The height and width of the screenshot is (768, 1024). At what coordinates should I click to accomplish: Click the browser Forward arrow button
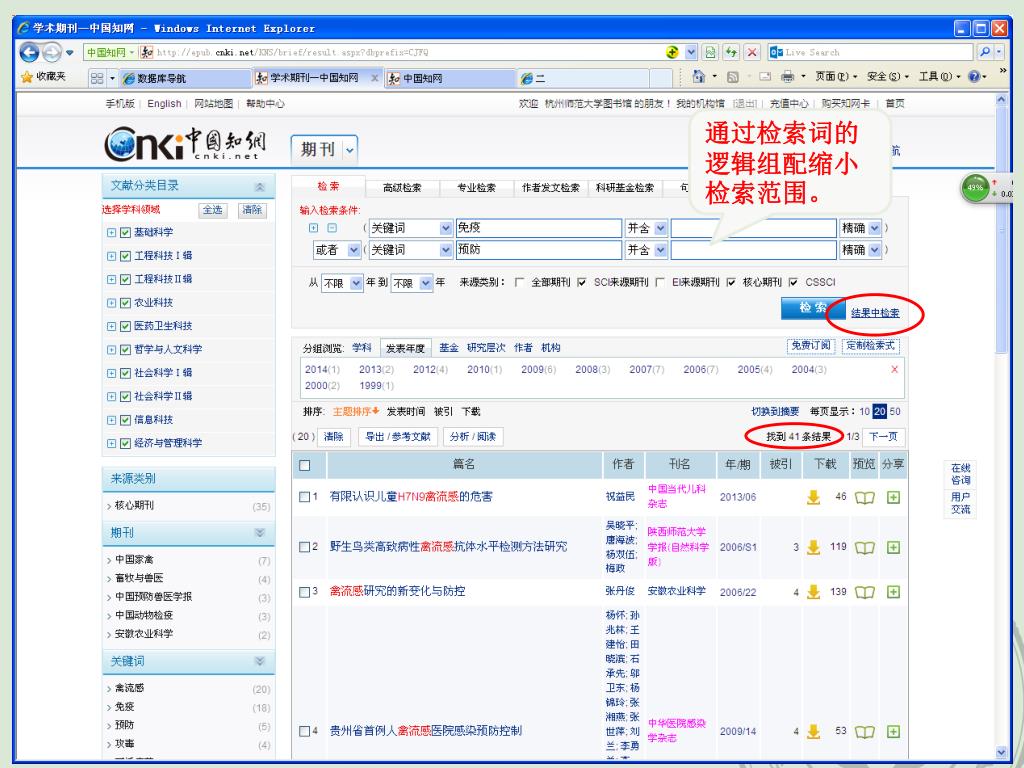[x=52, y=52]
